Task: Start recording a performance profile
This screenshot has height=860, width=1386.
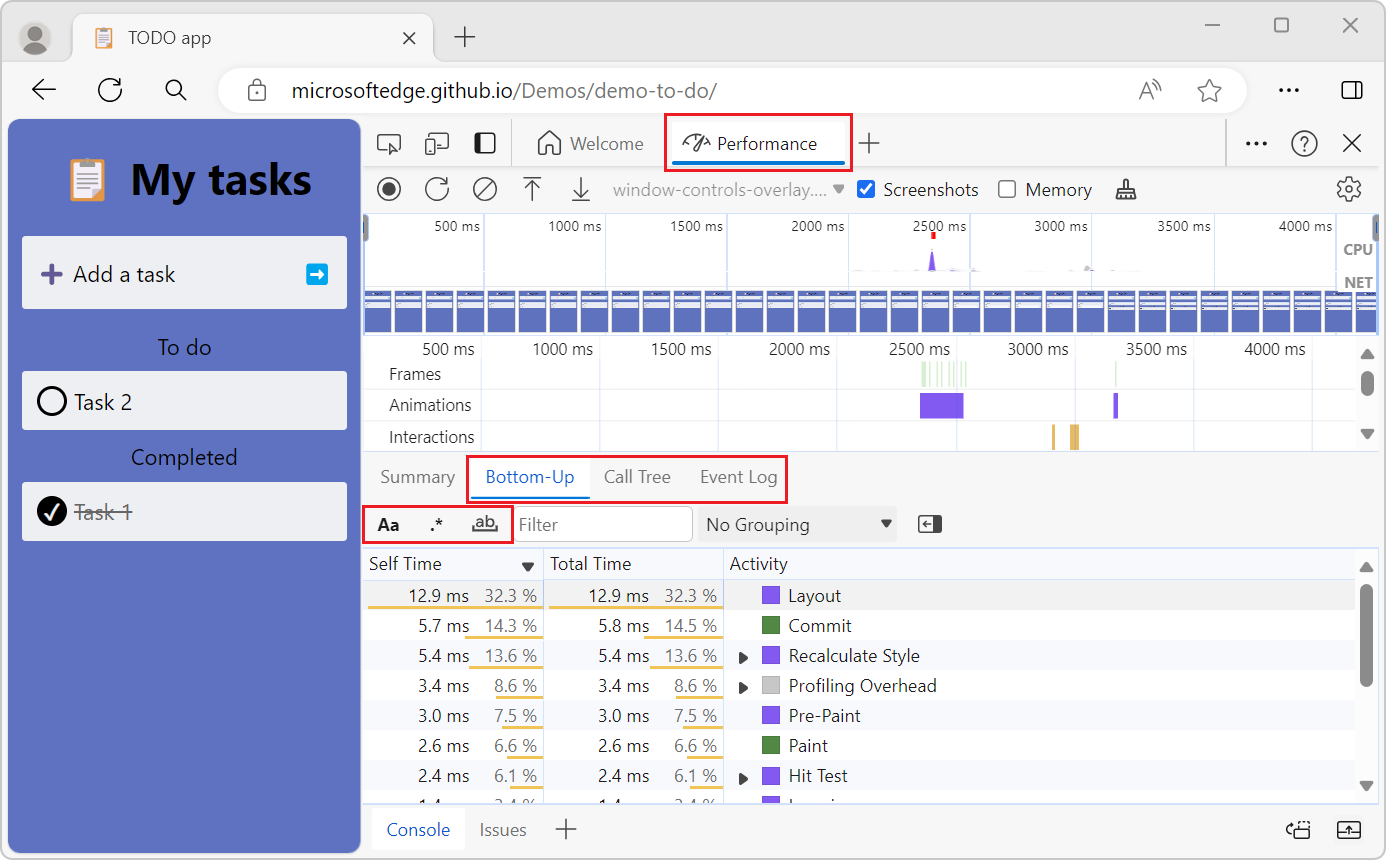Action: (389, 189)
